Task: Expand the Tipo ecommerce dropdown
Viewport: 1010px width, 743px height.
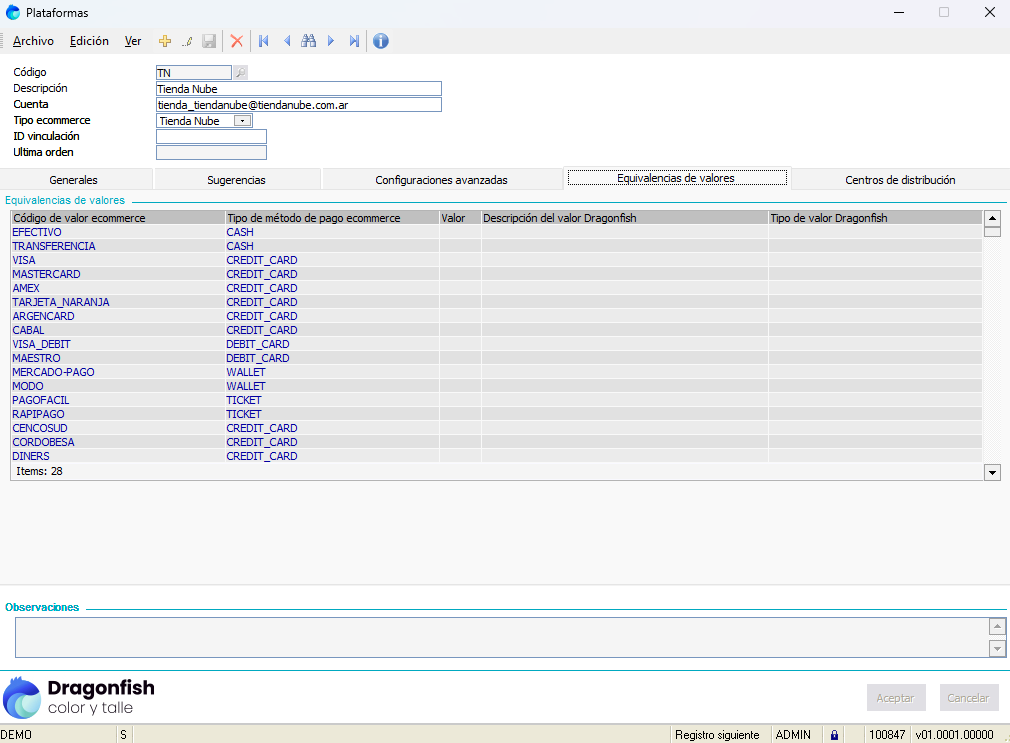Action: tap(242, 121)
